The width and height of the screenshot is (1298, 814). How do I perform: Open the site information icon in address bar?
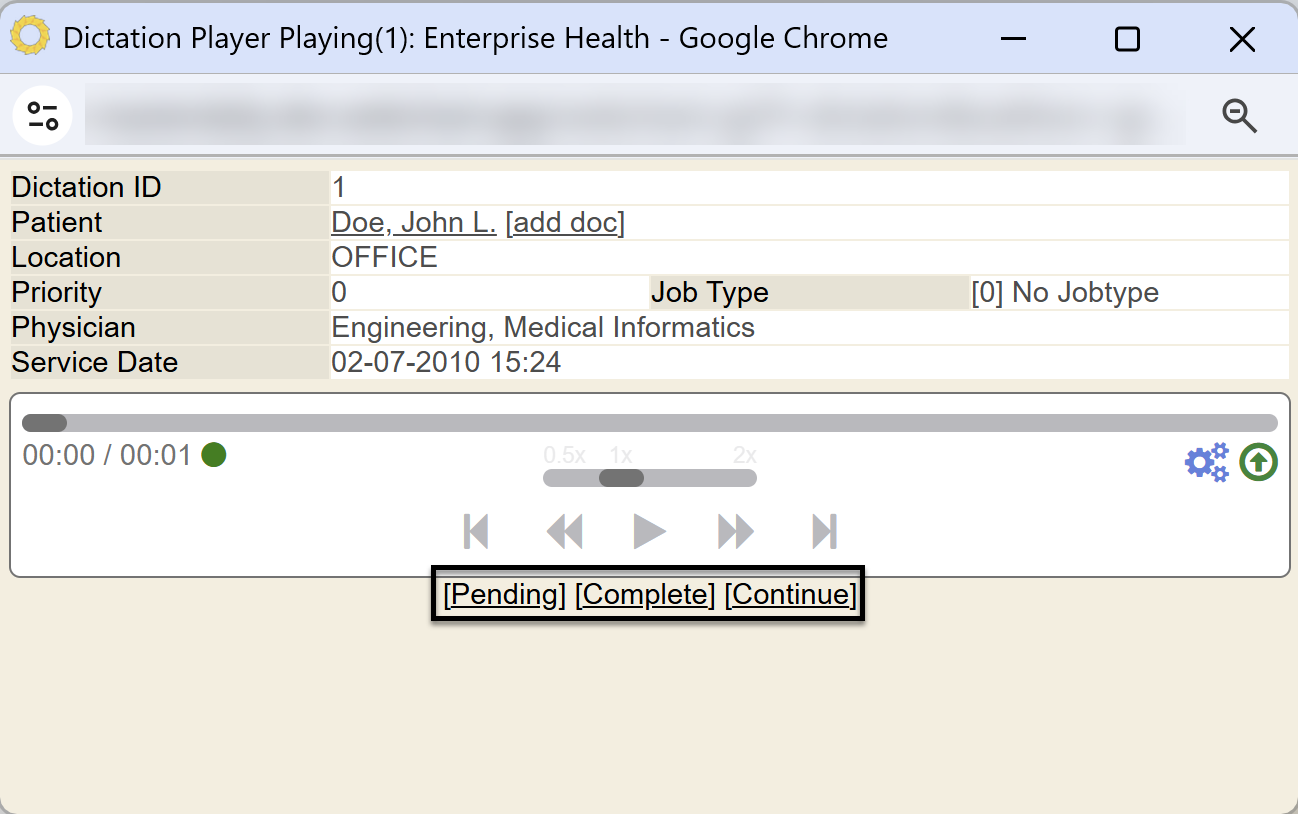point(42,116)
